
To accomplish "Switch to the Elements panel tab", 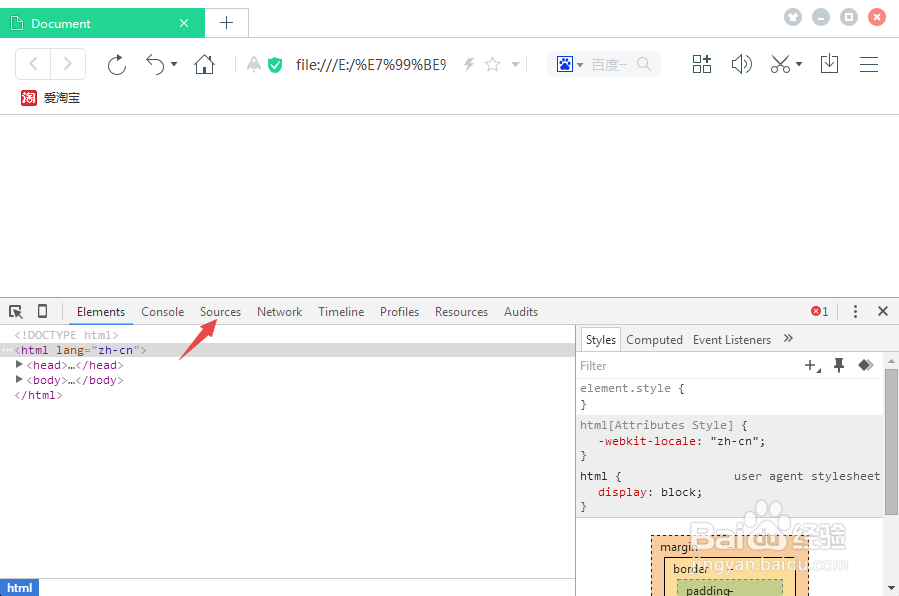I will point(101,312).
